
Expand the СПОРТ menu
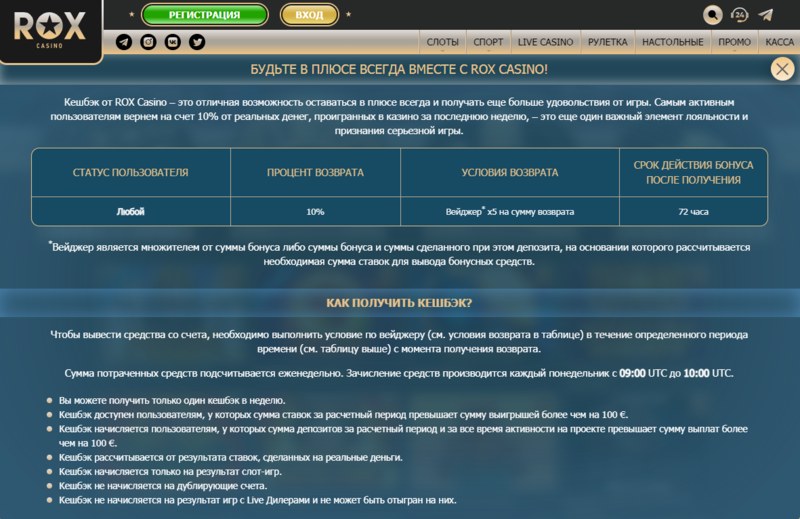coord(488,42)
